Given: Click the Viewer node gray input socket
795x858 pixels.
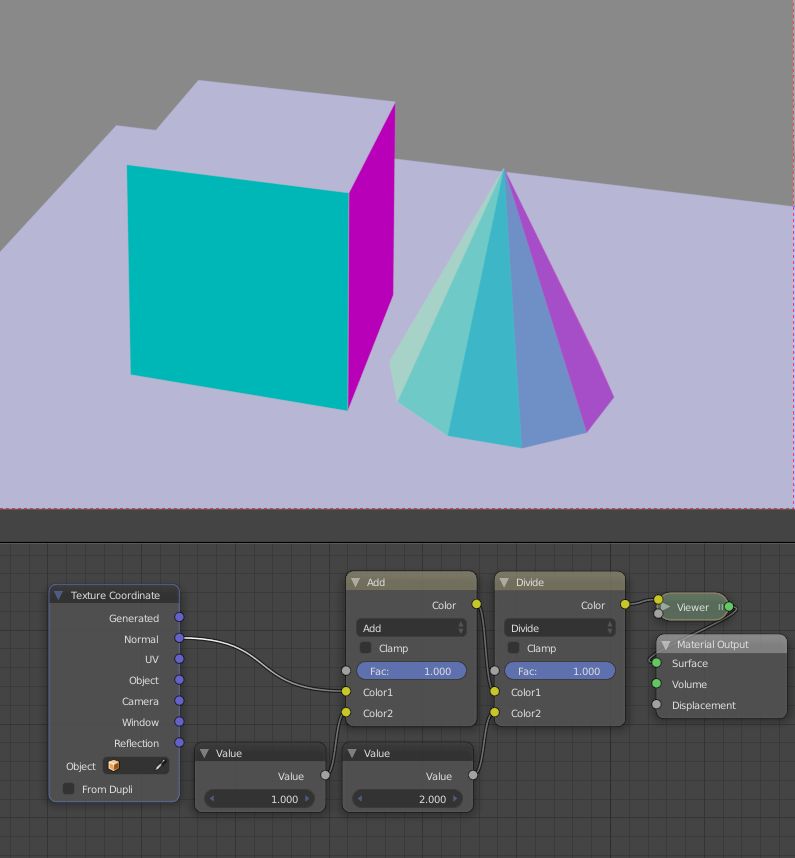Looking at the screenshot, I should (x=658, y=614).
